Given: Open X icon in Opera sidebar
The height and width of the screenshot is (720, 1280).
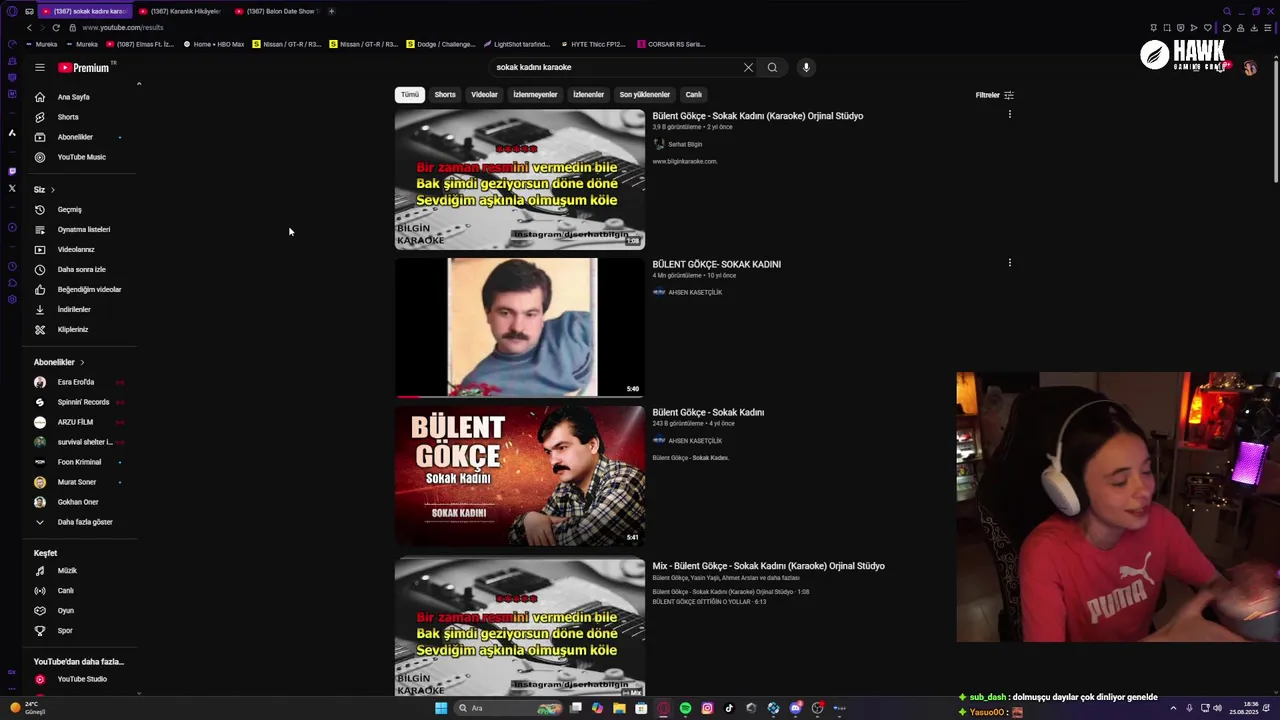Looking at the screenshot, I should 12,188.
